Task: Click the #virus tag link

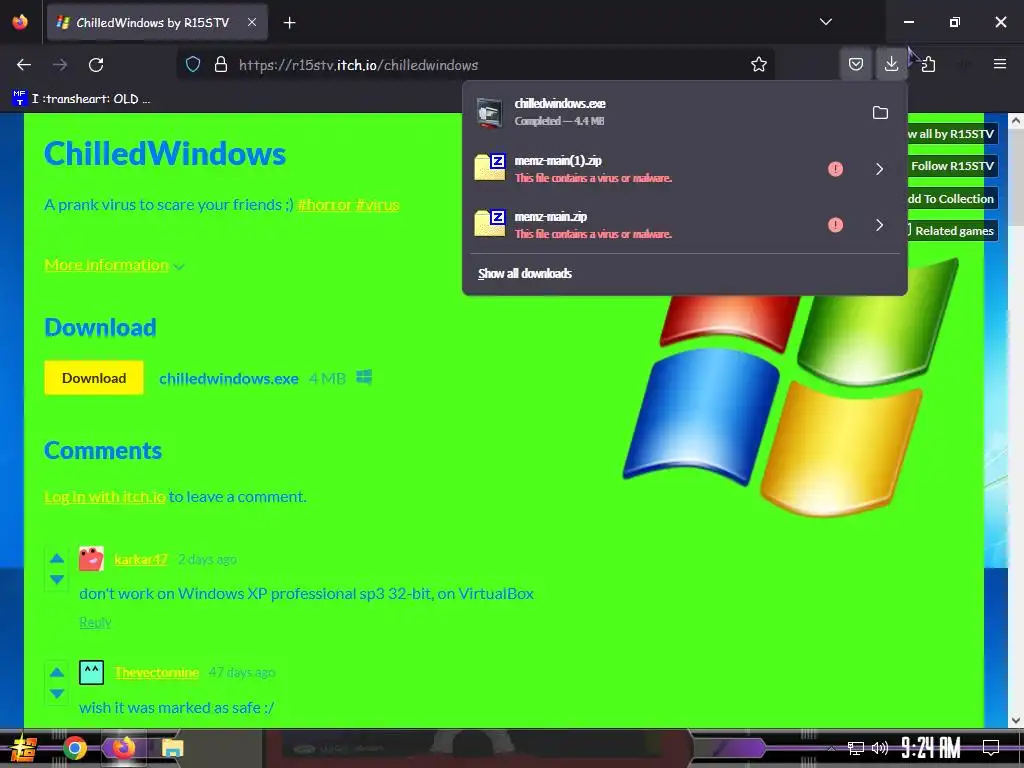Action: click(377, 205)
